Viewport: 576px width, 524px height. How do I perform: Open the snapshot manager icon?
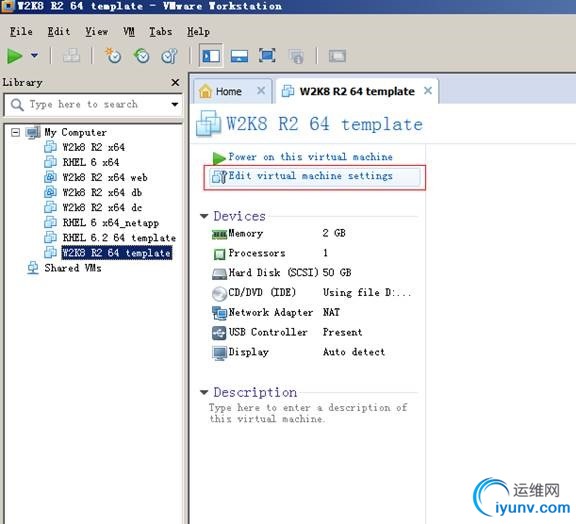(x=169, y=56)
